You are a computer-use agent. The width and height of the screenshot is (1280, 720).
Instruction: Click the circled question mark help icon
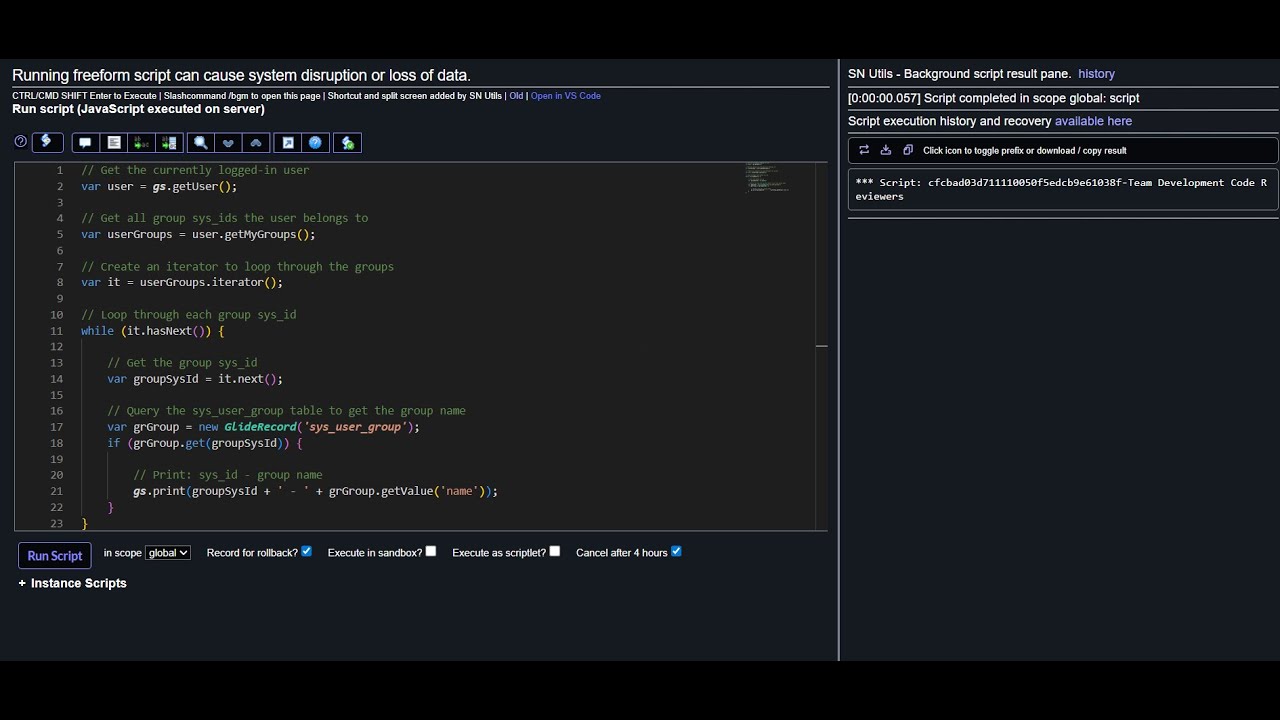20,142
